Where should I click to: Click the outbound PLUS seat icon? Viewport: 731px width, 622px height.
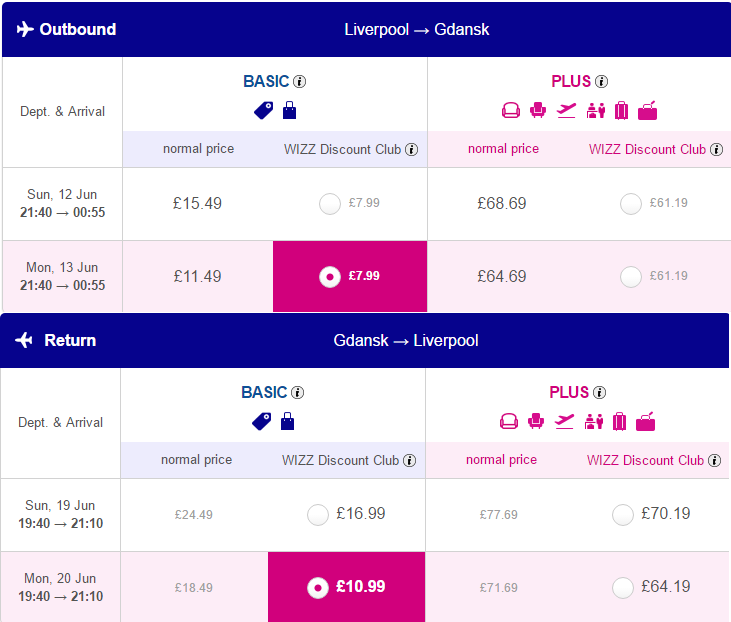(x=538, y=111)
